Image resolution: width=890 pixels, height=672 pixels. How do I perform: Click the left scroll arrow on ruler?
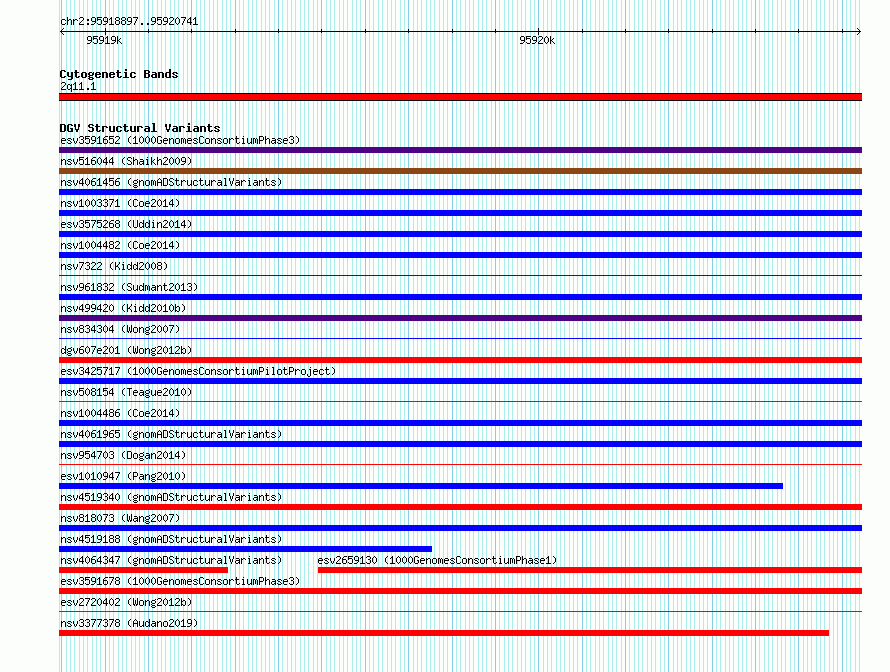pos(62,32)
